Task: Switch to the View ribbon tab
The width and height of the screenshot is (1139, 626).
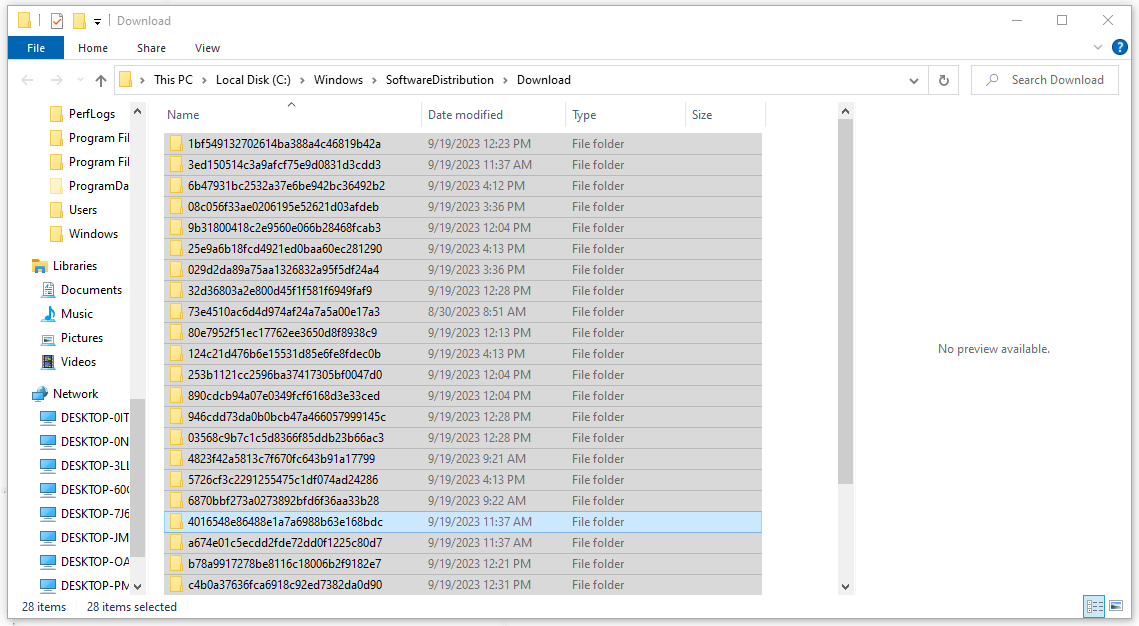Action: pyautogui.click(x=207, y=47)
